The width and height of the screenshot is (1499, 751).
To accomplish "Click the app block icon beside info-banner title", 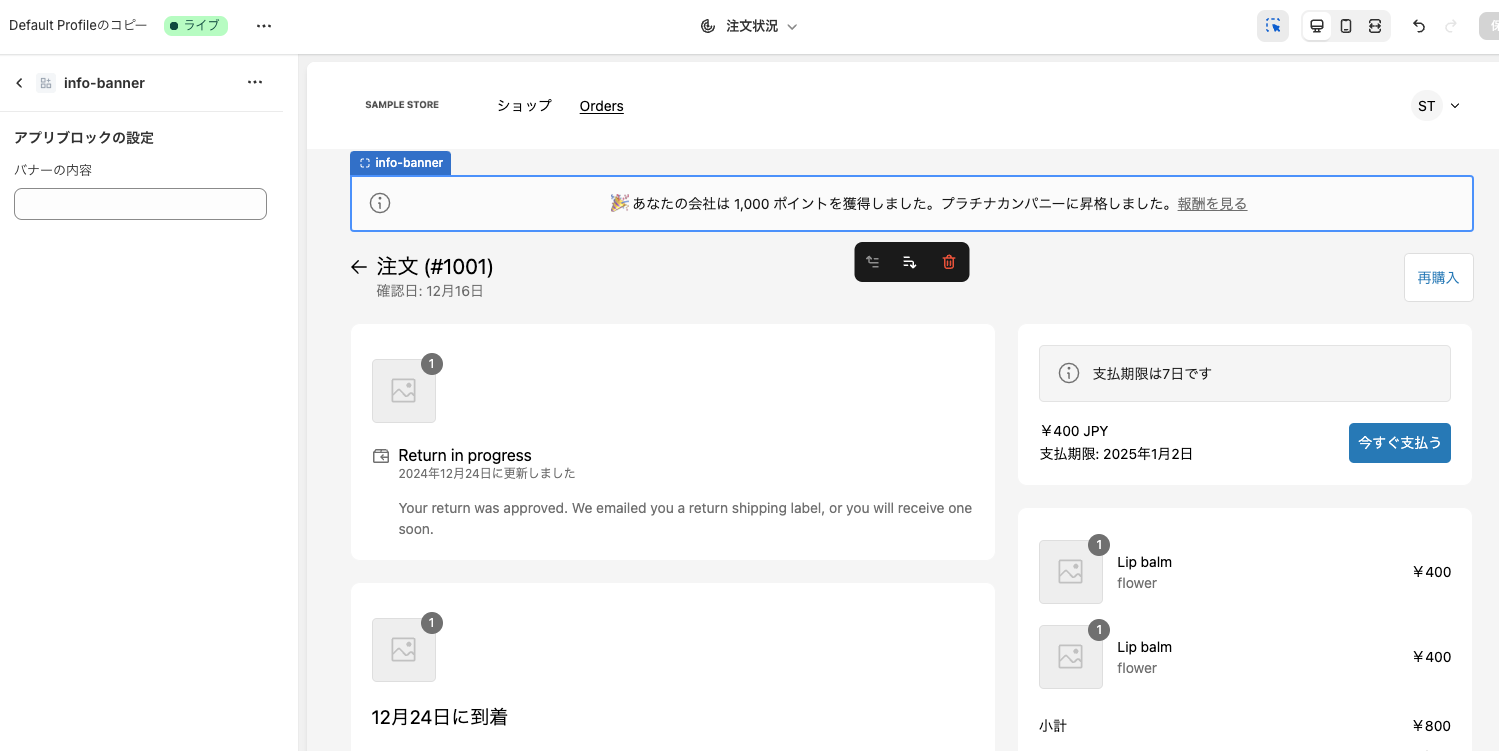I will 46,83.
